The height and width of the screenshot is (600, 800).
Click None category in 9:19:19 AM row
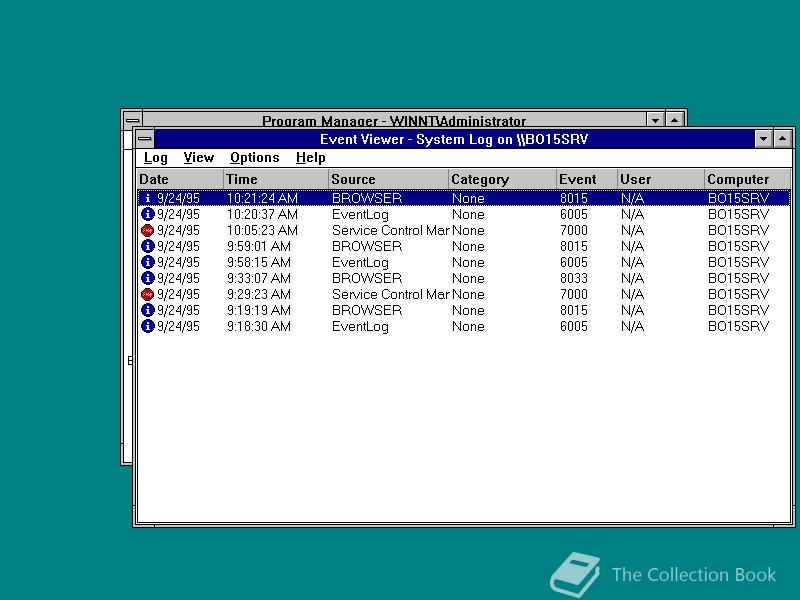[x=468, y=310]
